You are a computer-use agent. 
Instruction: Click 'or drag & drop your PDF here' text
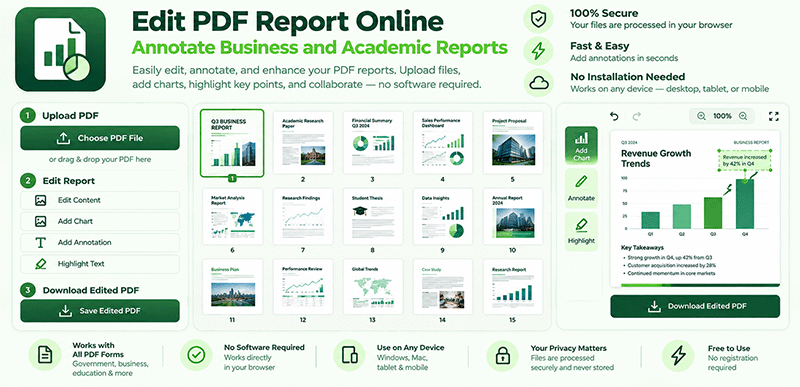tap(100, 160)
